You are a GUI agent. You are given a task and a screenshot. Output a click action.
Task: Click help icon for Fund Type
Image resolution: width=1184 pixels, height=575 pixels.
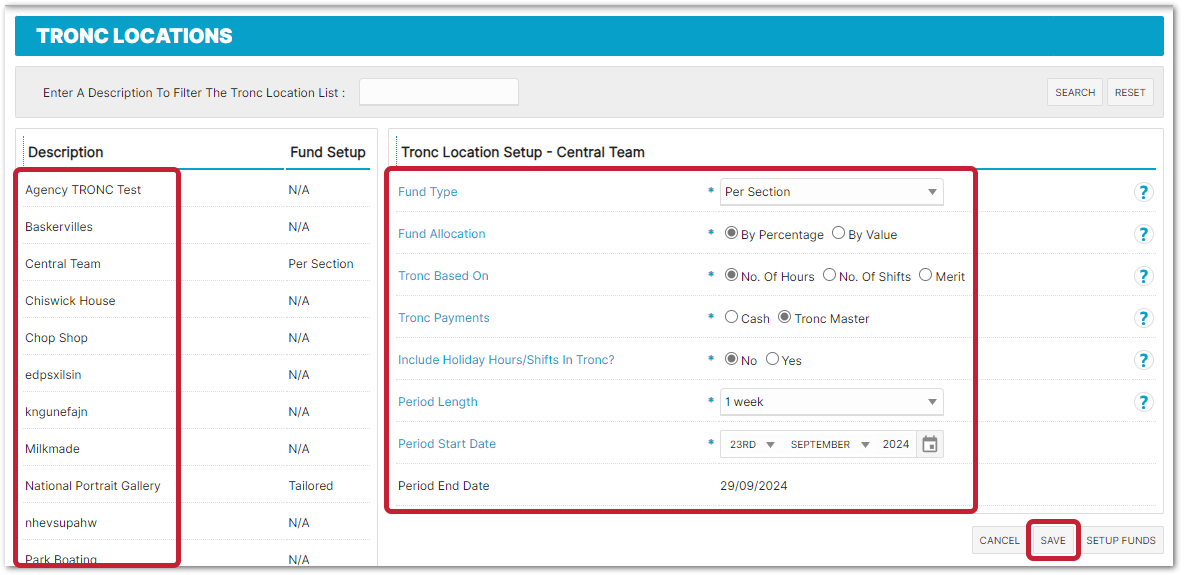pos(1144,192)
